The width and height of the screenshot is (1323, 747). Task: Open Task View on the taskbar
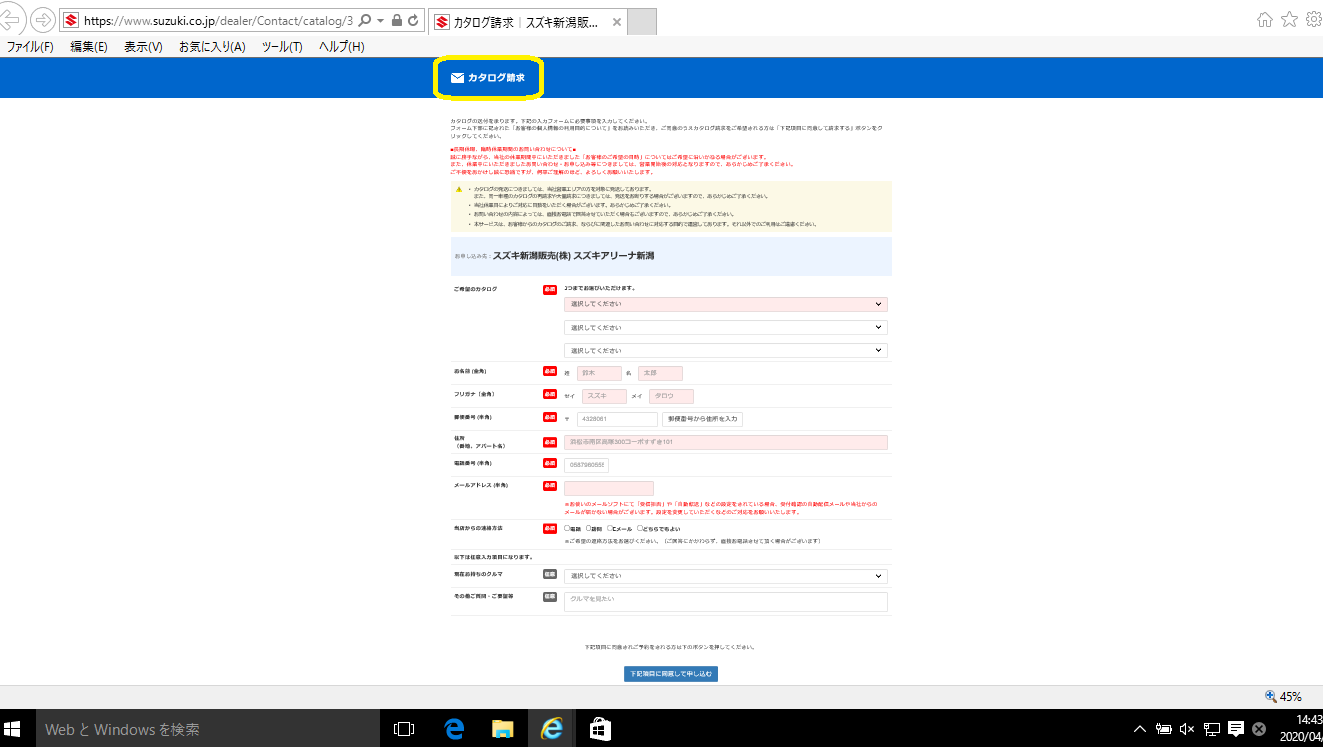click(x=404, y=729)
